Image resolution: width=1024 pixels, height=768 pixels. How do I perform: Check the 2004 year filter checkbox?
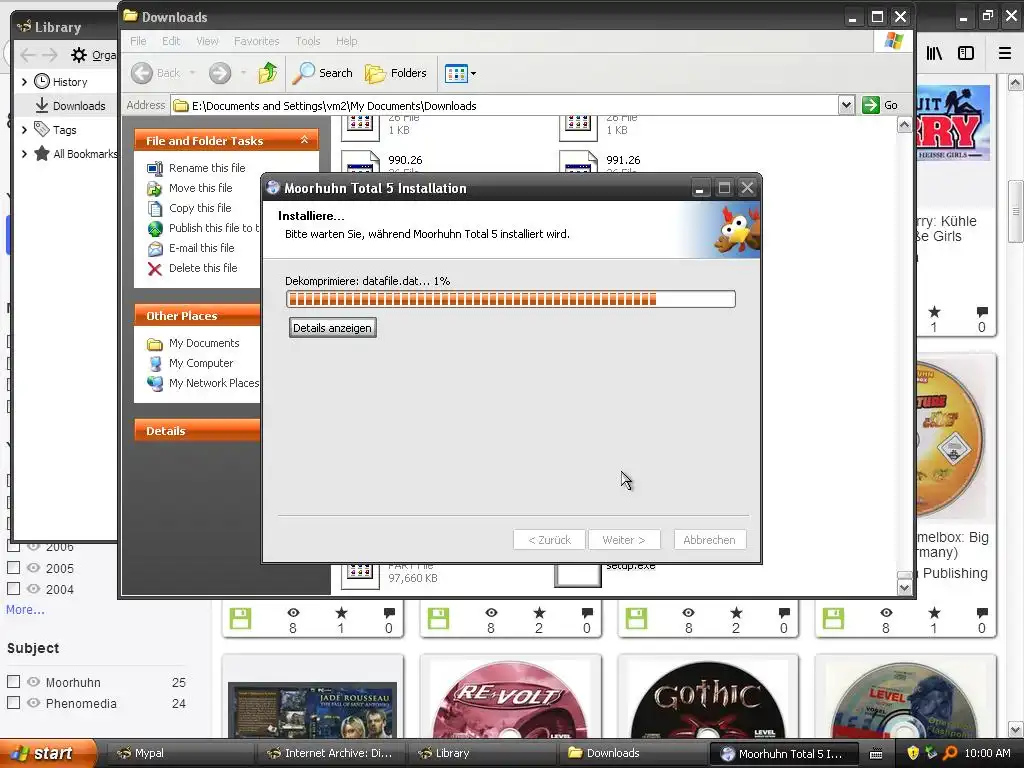point(14,588)
